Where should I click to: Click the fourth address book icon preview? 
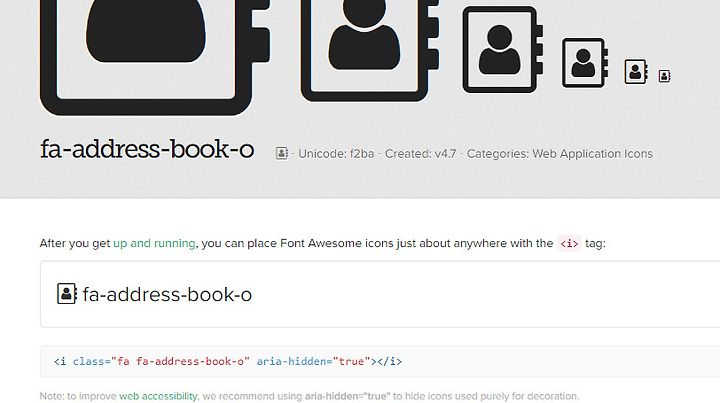click(585, 63)
